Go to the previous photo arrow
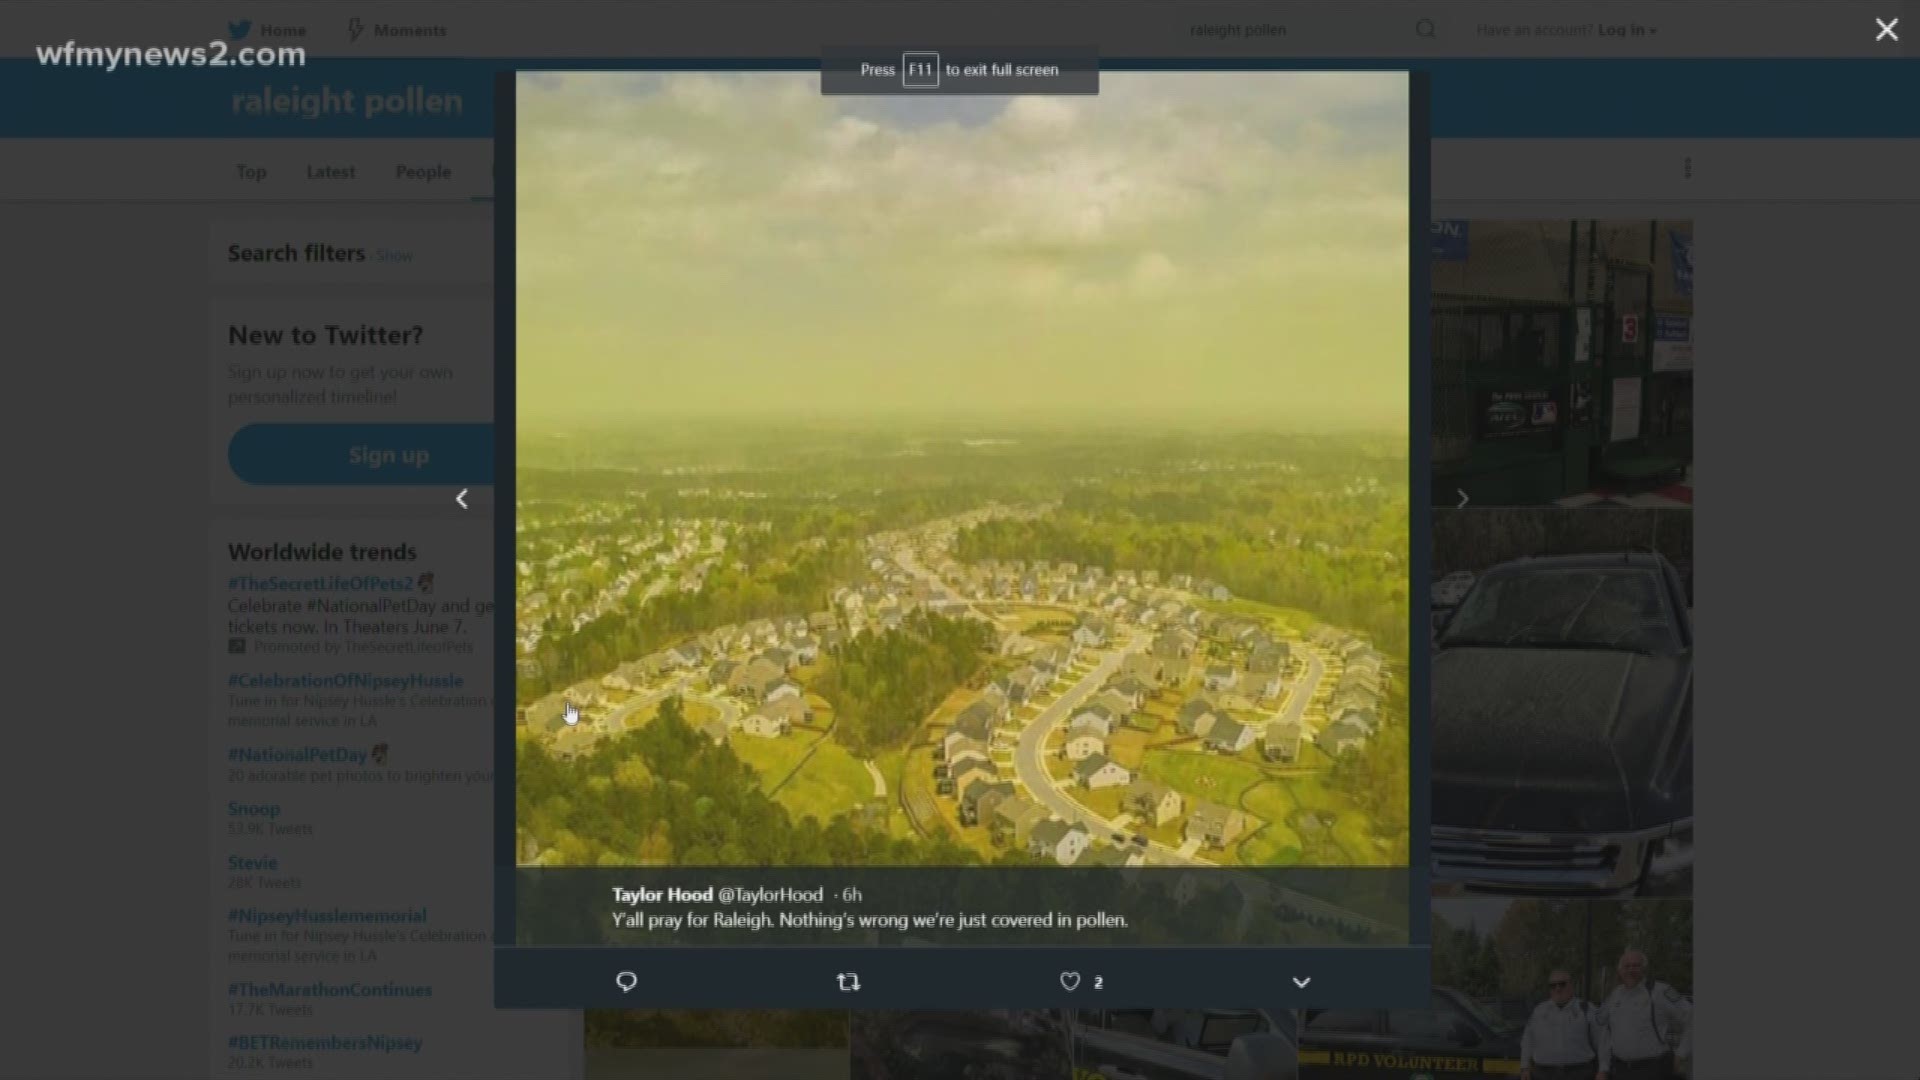 462,498
